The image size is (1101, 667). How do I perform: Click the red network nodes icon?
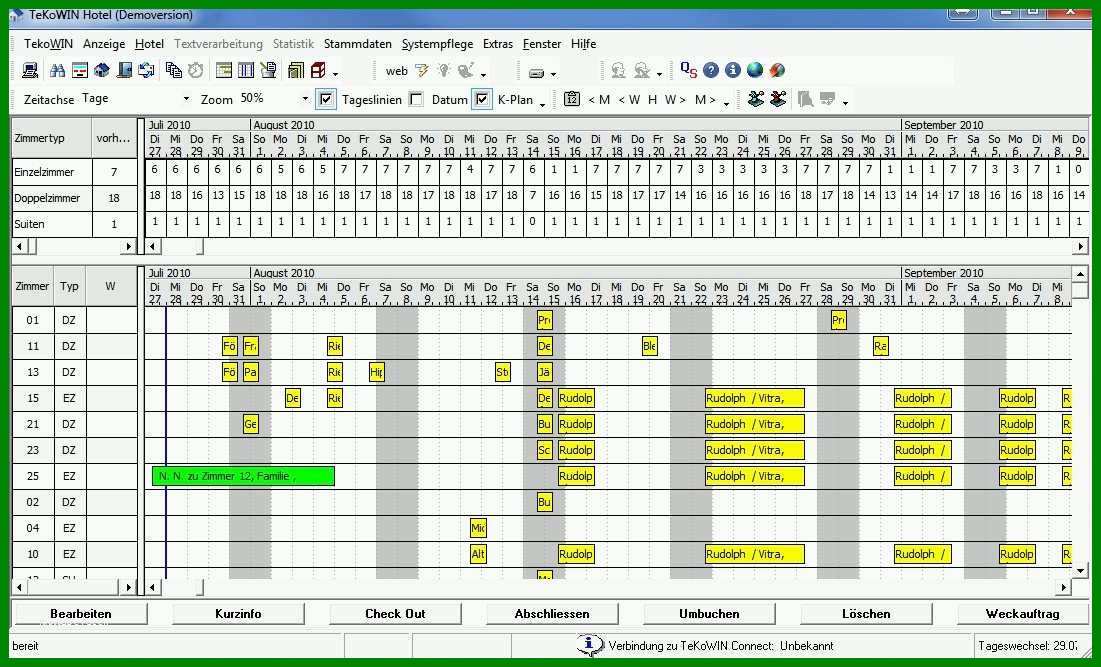(x=778, y=99)
